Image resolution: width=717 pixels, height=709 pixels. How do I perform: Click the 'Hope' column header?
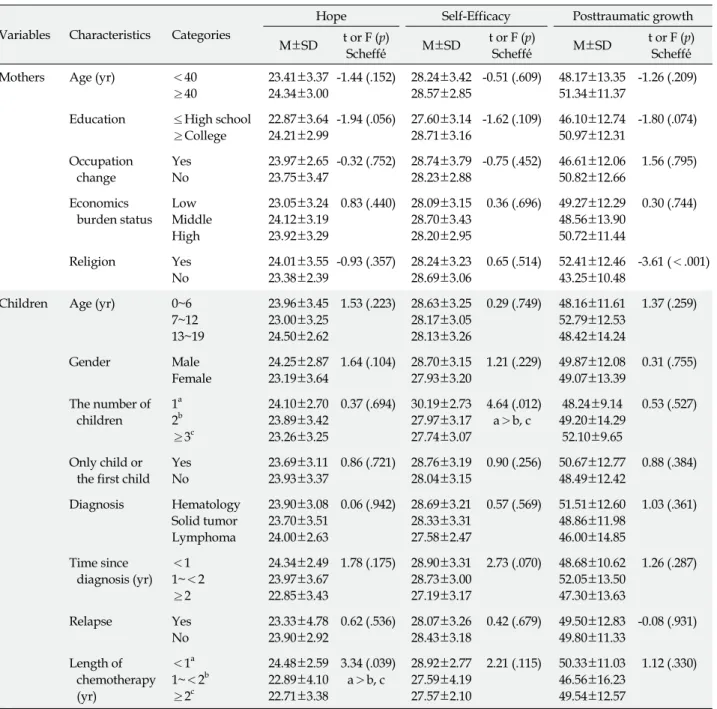click(x=331, y=16)
